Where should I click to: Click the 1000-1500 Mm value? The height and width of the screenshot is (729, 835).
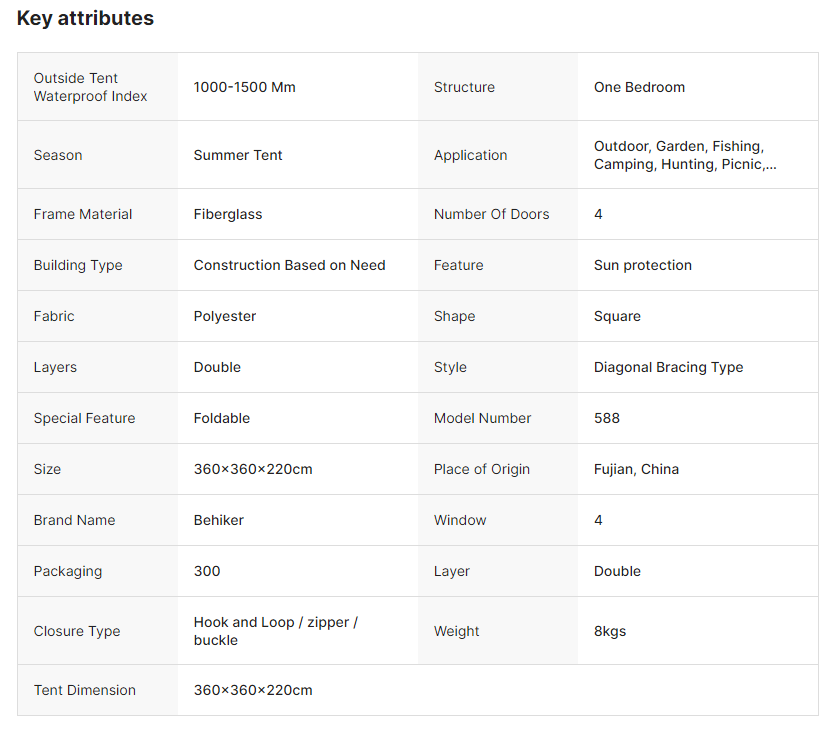(244, 87)
